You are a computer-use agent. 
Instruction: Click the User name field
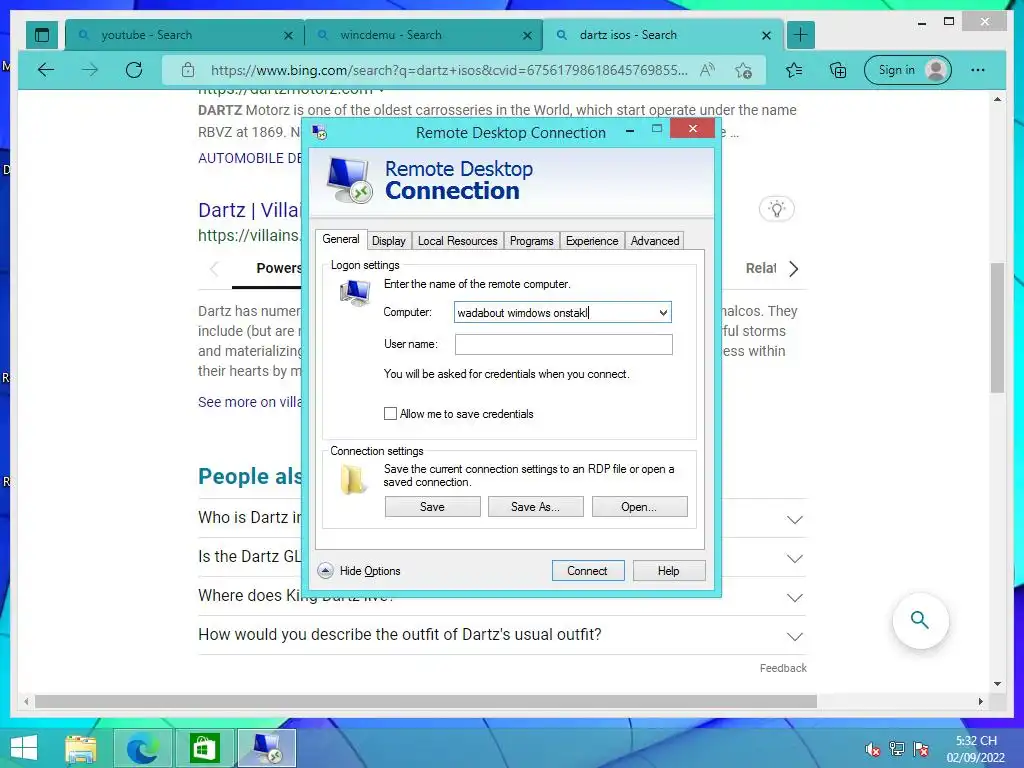pos(564,345)
